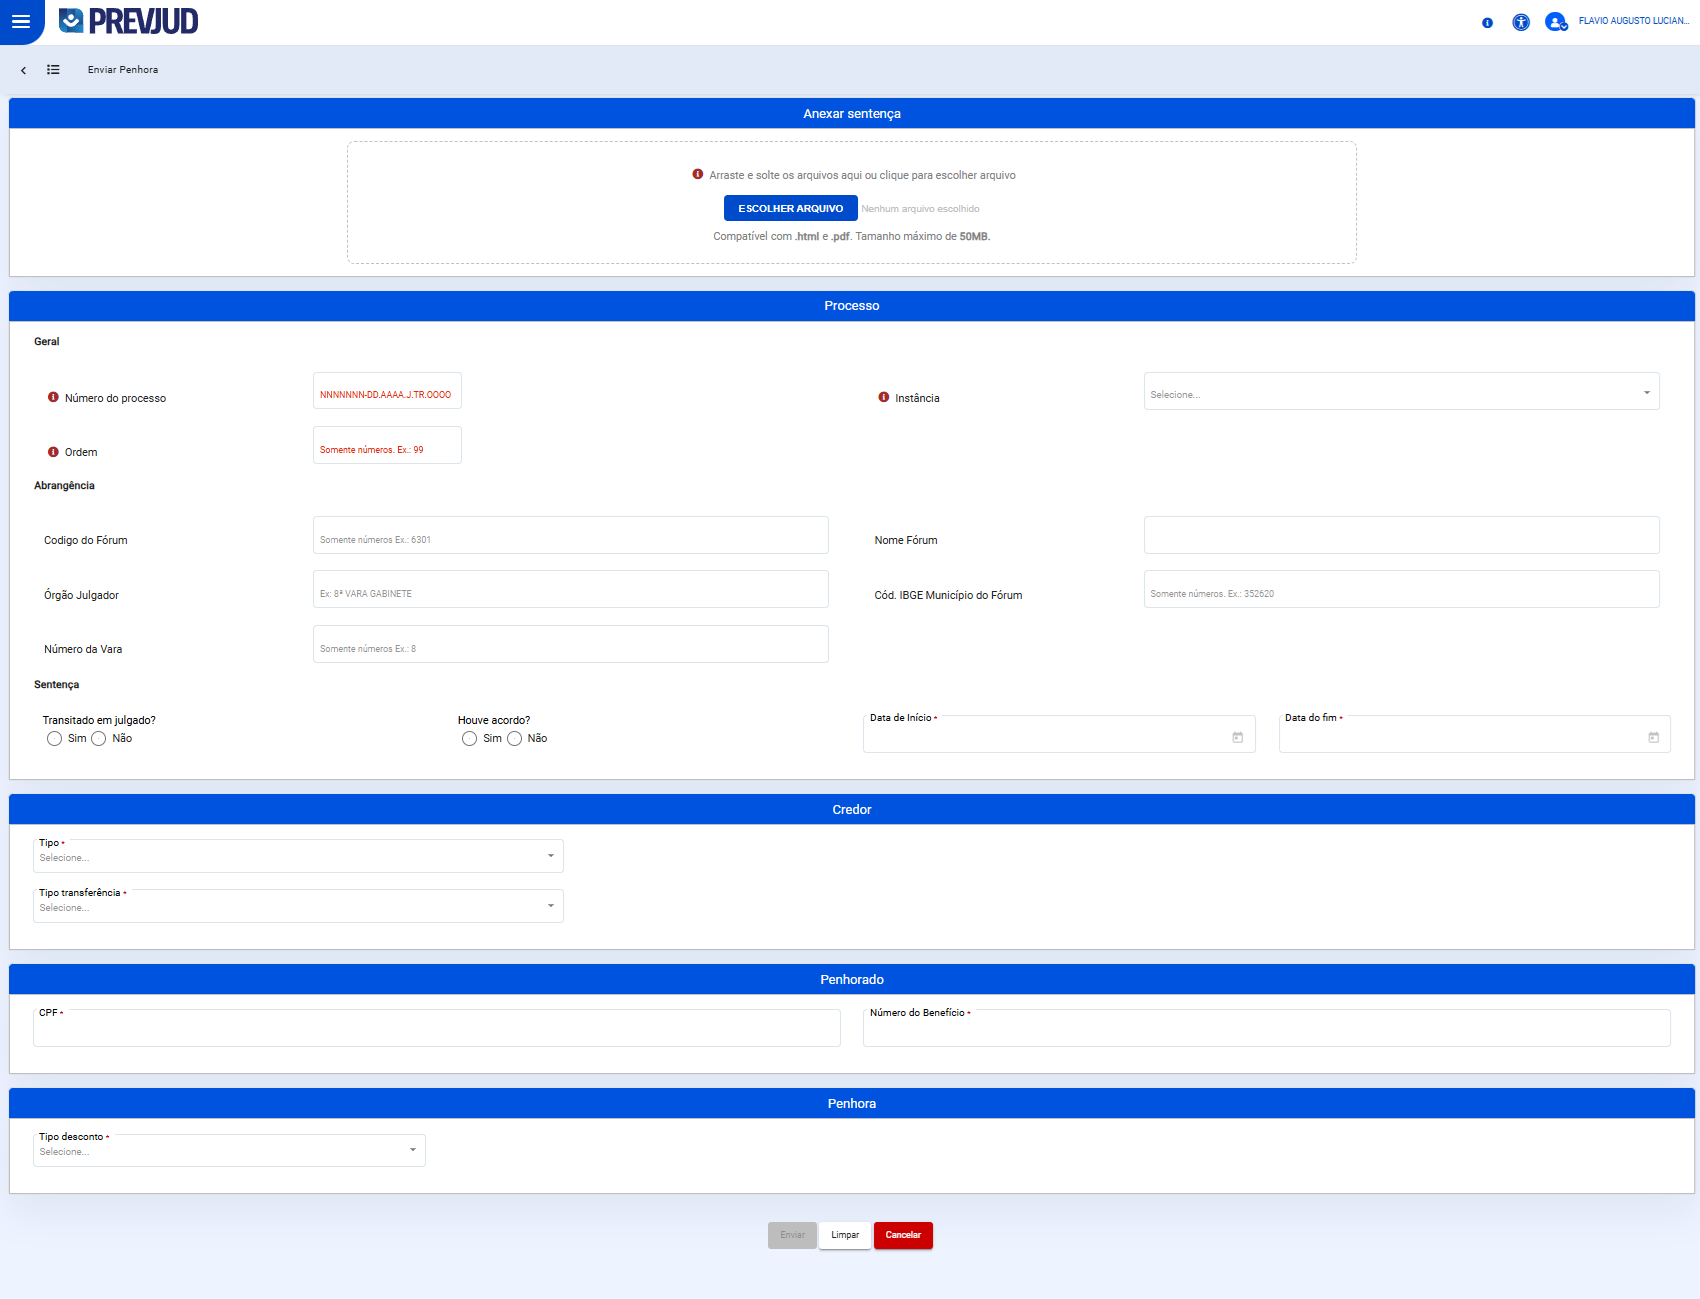Click the Número do processo input field

[387, 392]
